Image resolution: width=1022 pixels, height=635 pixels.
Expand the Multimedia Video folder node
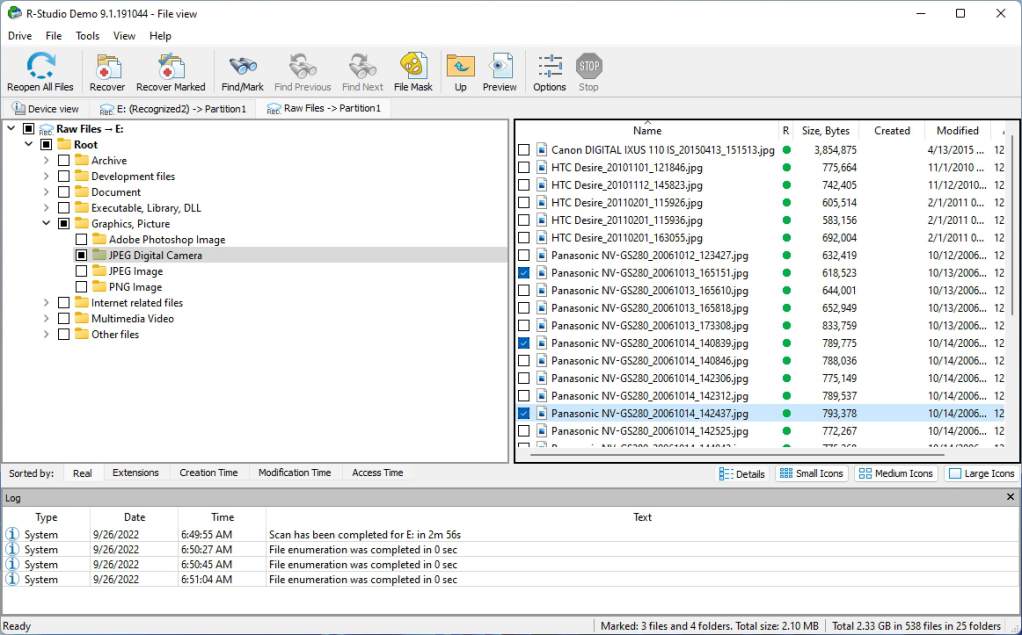click(x=46, y=318)
